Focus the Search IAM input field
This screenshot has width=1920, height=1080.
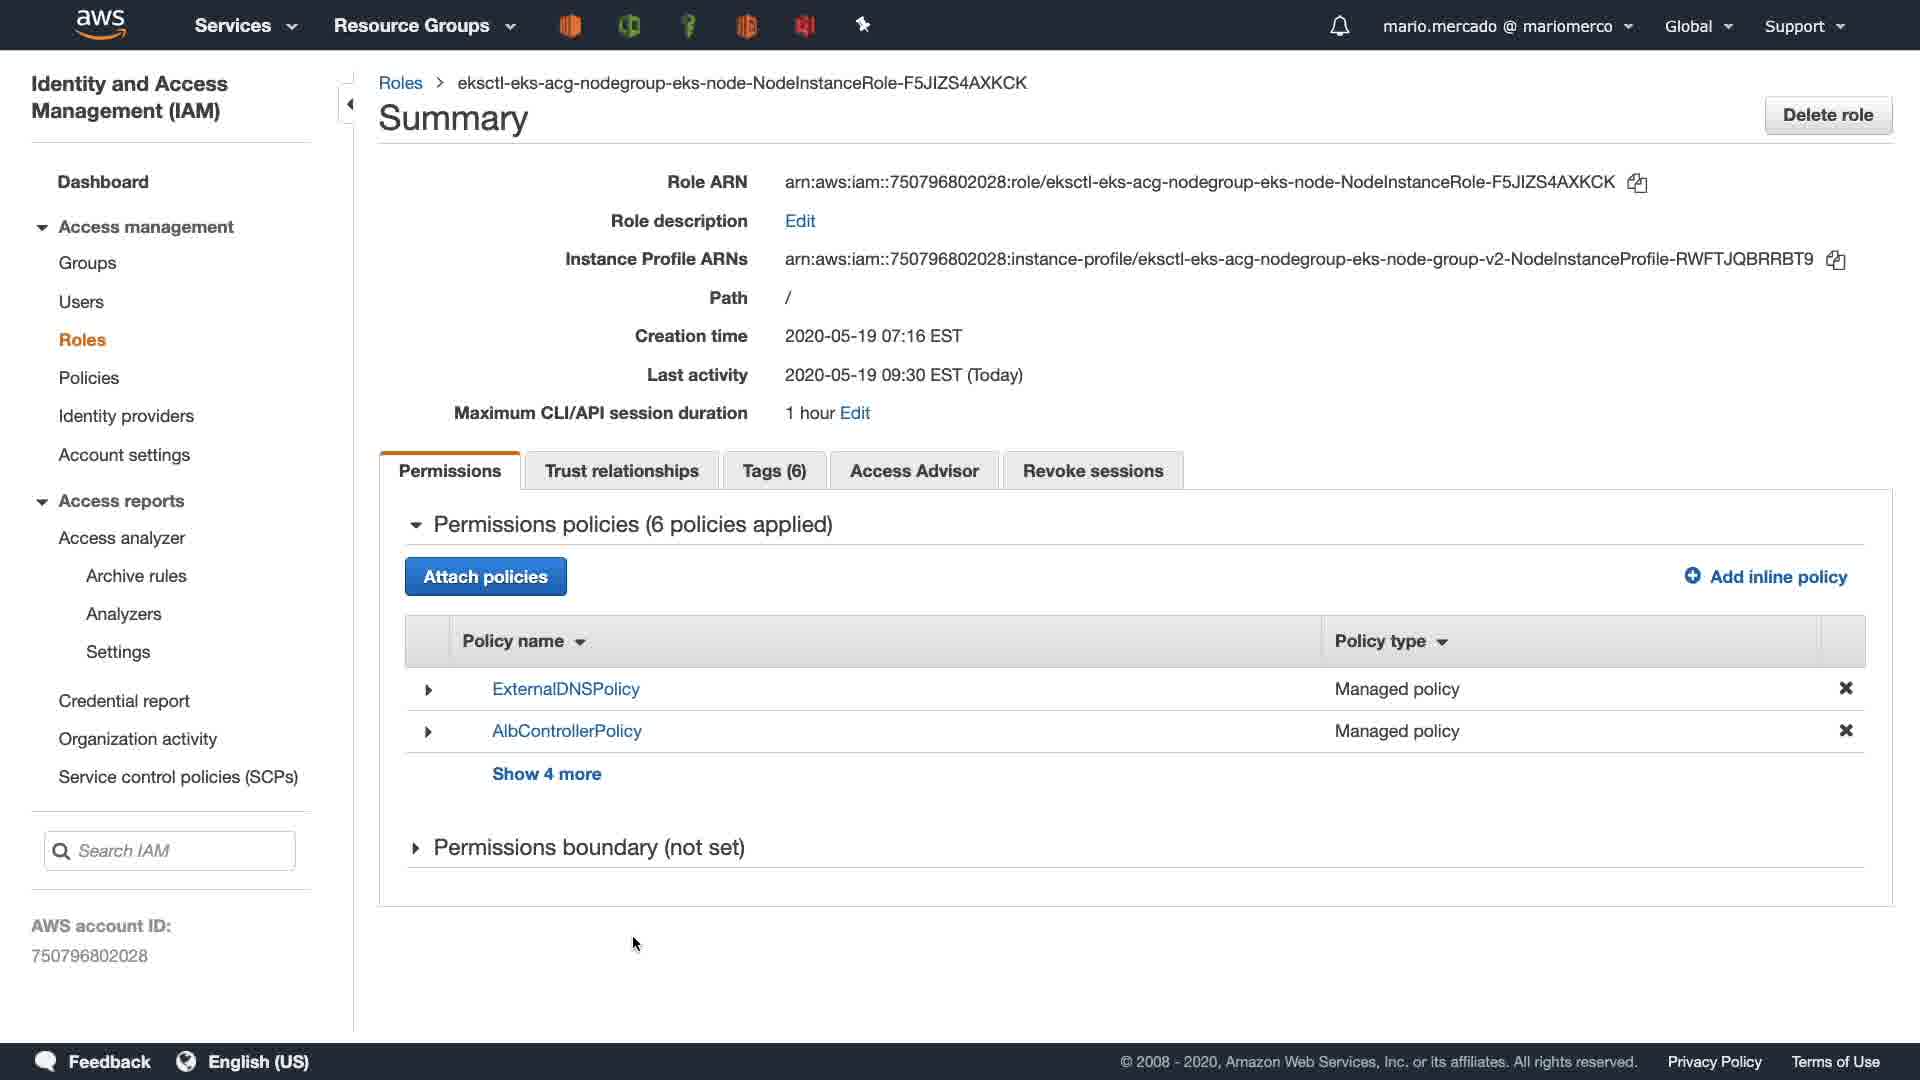[180, 851]
